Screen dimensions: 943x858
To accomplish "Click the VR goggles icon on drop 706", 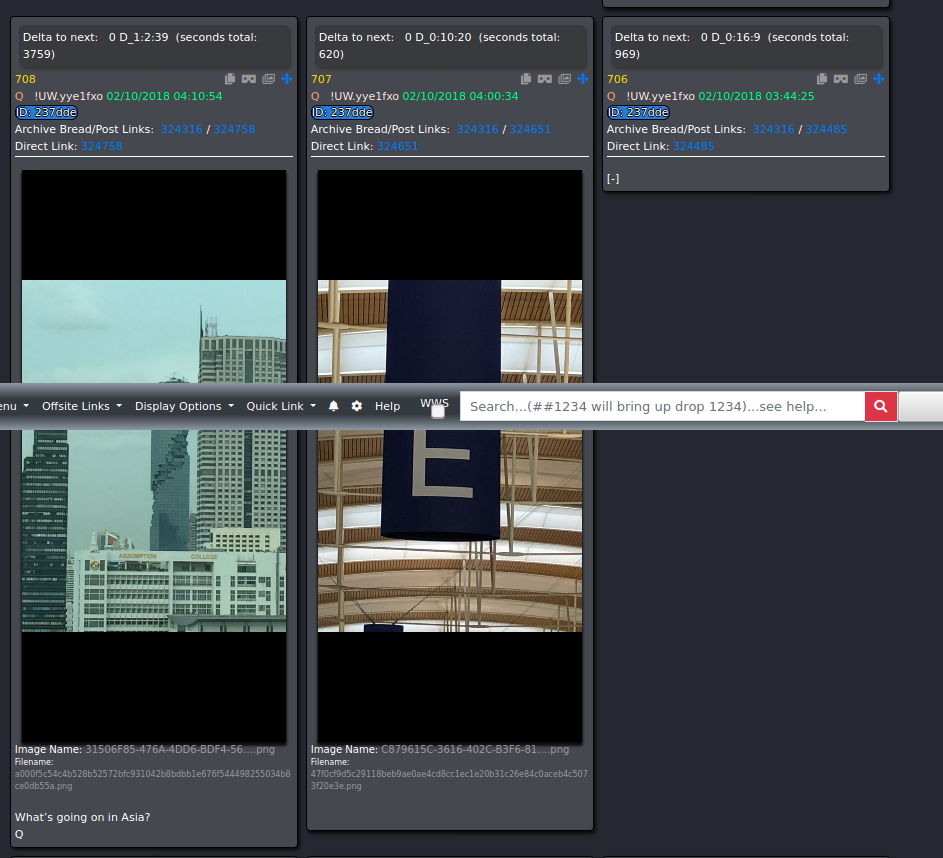I will point(841,79).
